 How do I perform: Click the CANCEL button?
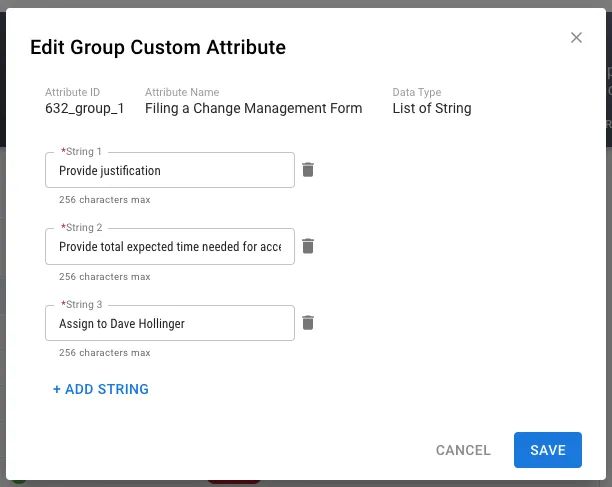pos(463,450)
